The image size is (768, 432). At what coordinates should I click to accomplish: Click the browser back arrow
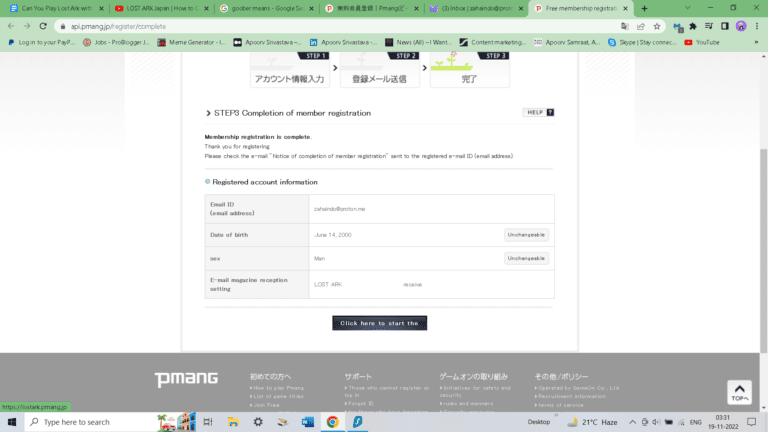[10, 26]
